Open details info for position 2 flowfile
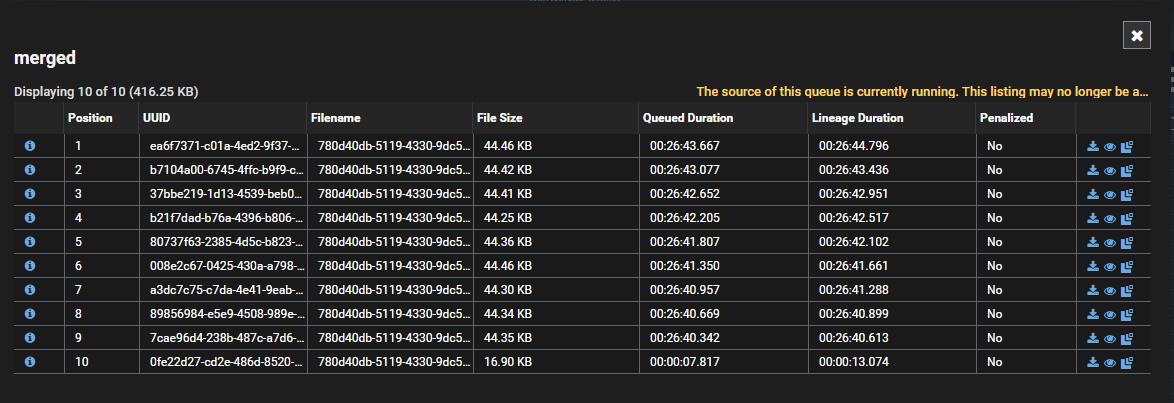1174x403 pixels. pos(30,170)
